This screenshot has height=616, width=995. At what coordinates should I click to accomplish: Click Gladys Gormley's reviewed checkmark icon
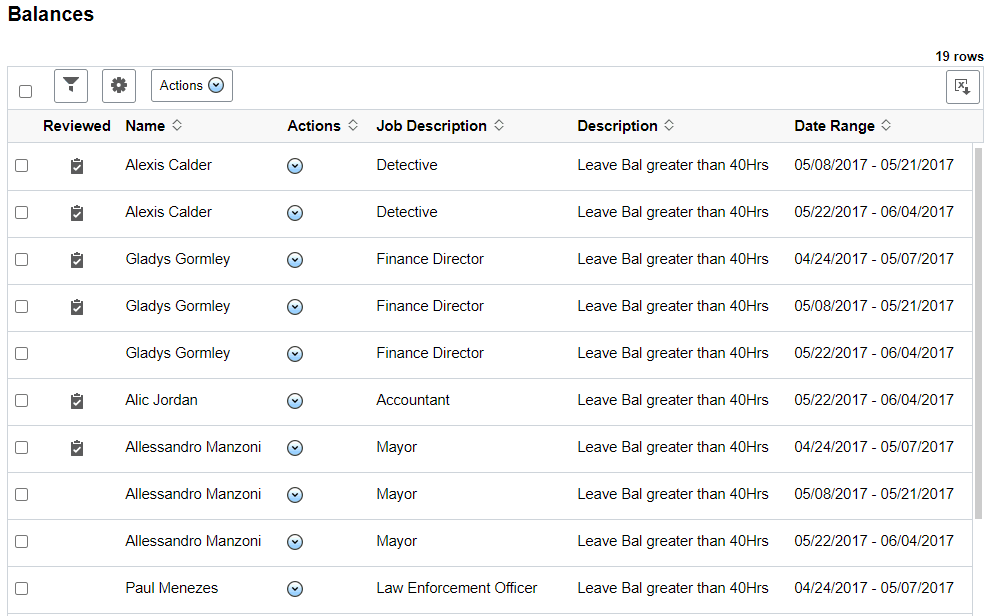77,259
